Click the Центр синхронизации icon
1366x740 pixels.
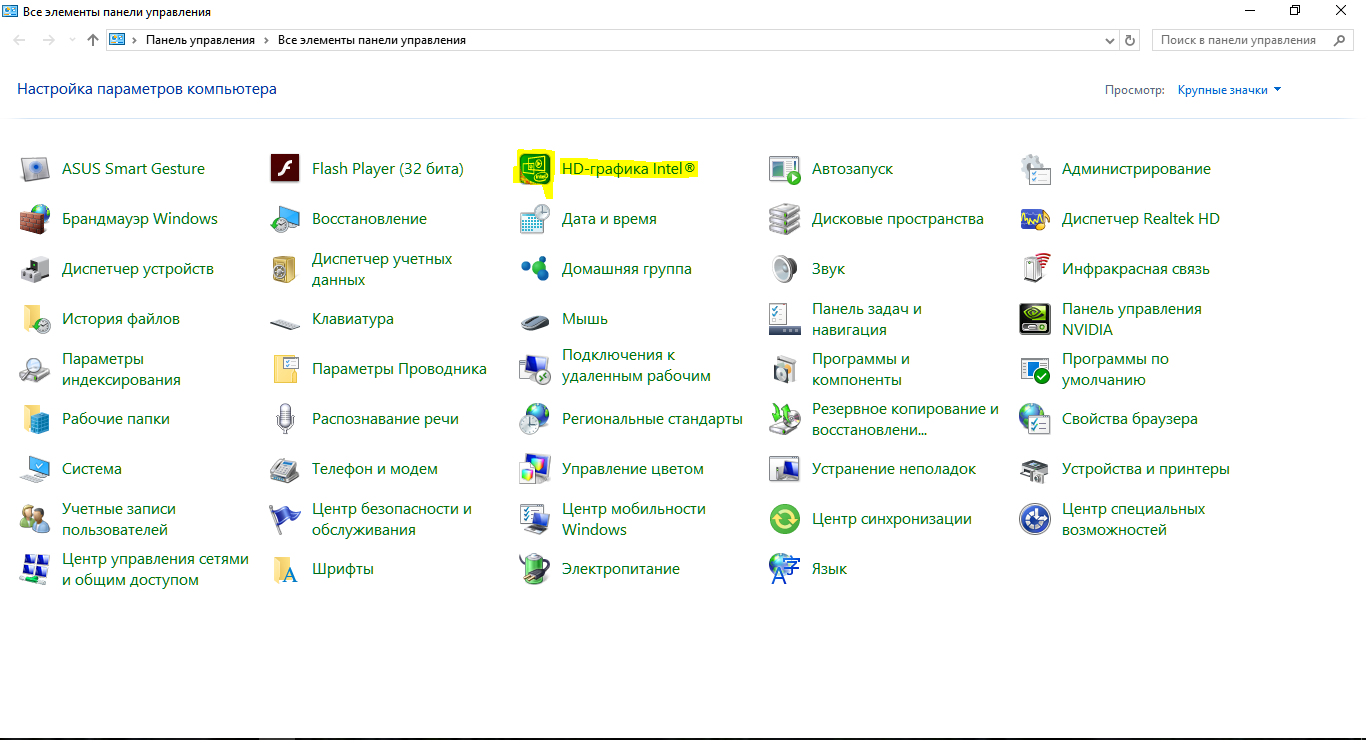pos(785,519)
